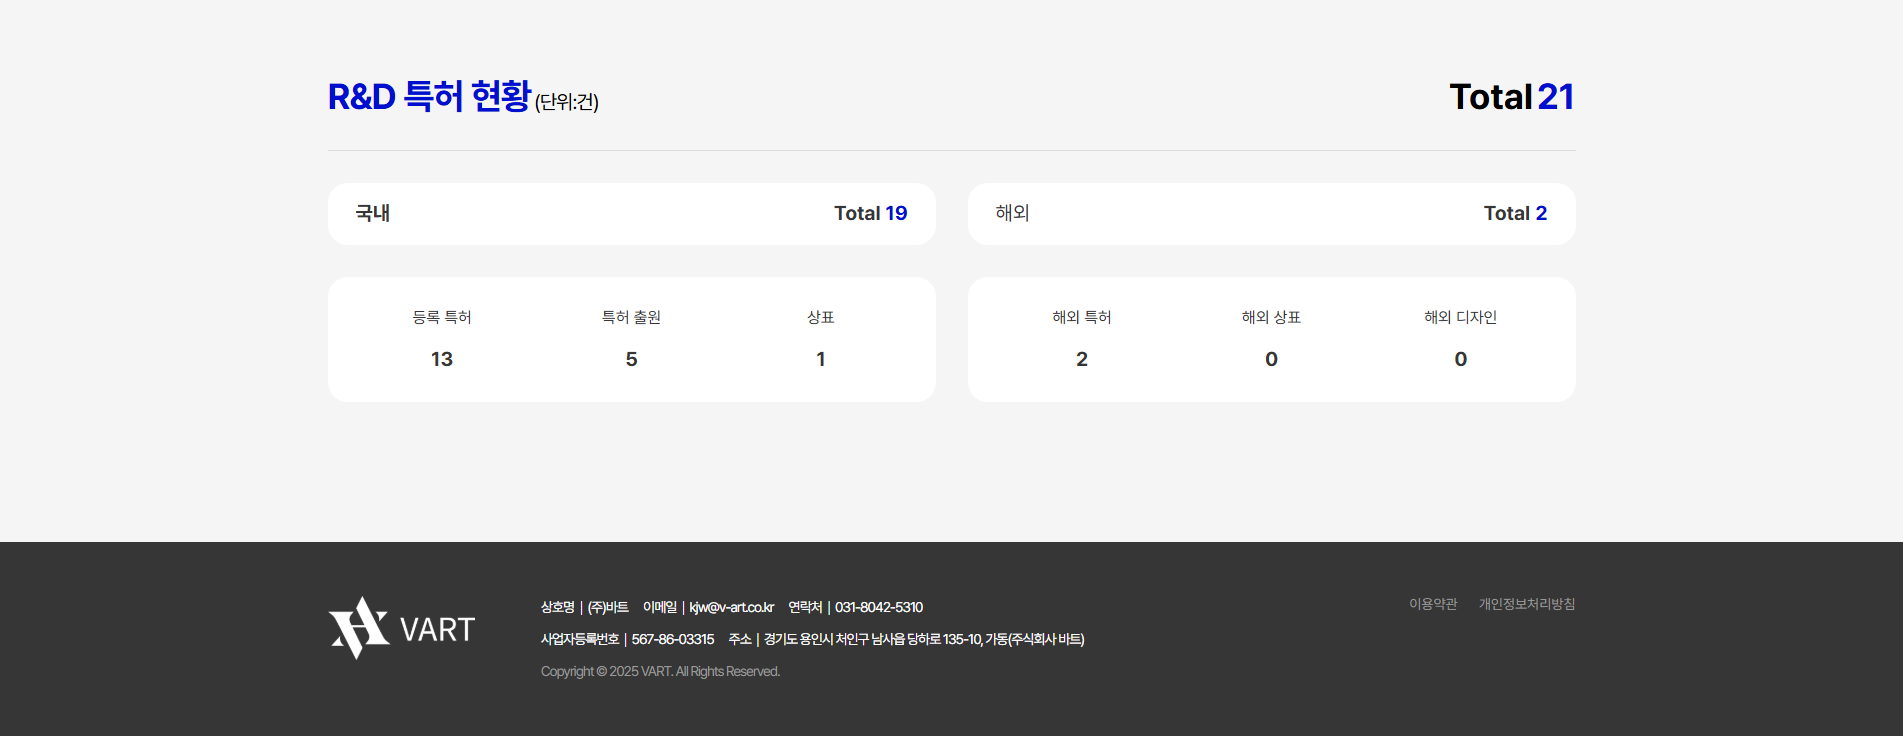
Task: Click the 상표 label in domestic card
Action: point(820,317)
